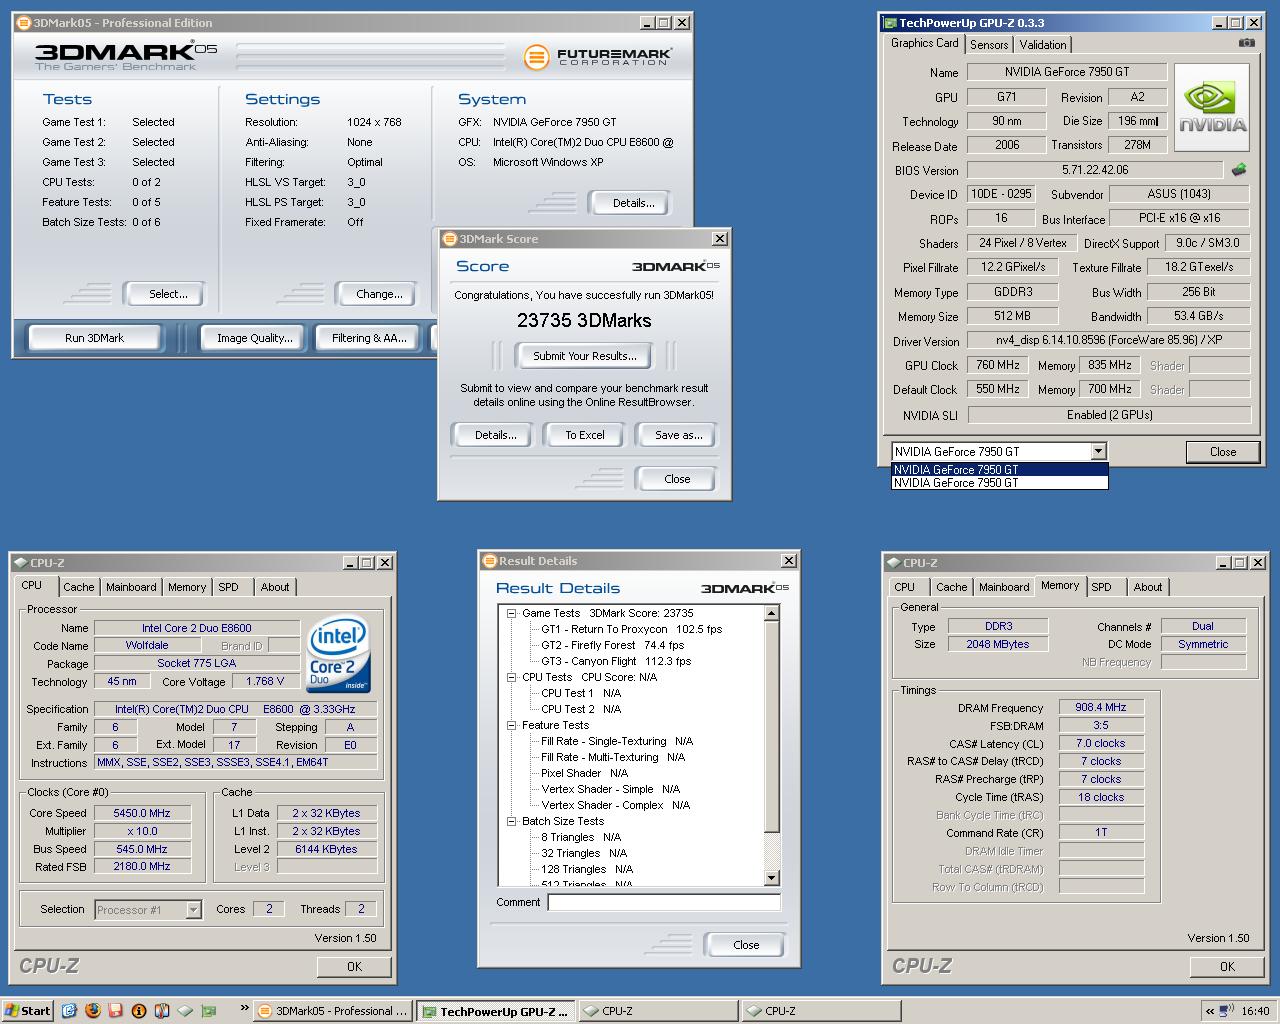
Task: Click the taskbar clock showing 16:40
Action: click(x=1255, y=1011)
